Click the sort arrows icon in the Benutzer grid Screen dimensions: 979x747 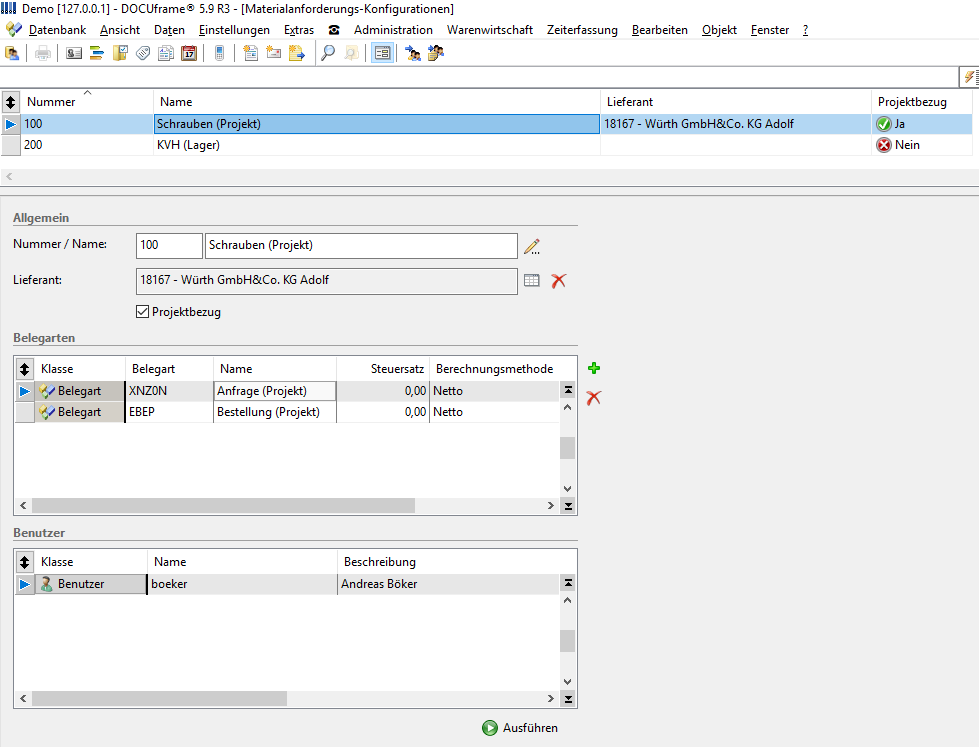coord(24,562)
